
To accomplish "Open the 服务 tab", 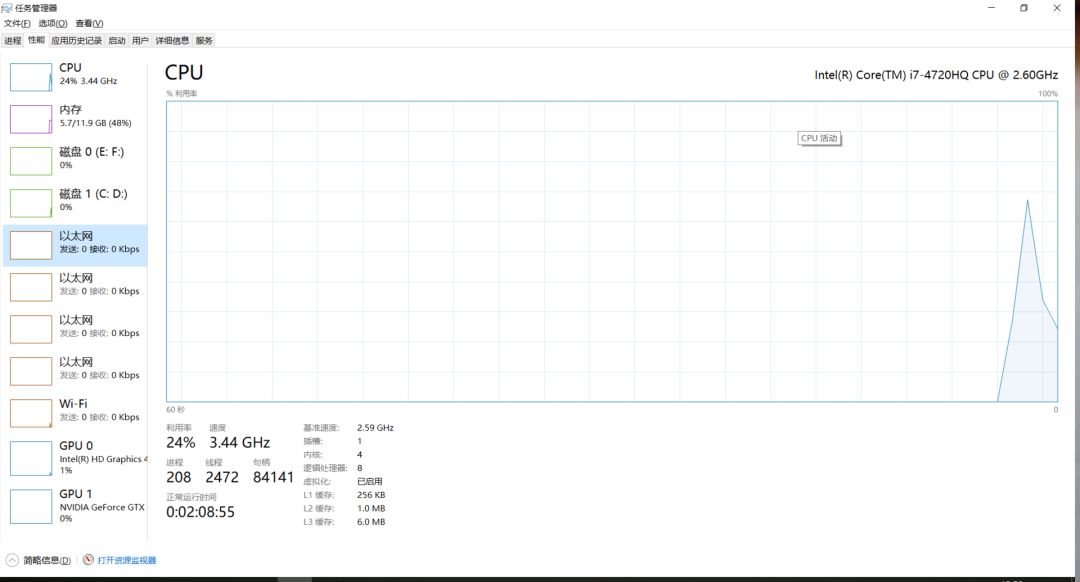I will 204,41.
